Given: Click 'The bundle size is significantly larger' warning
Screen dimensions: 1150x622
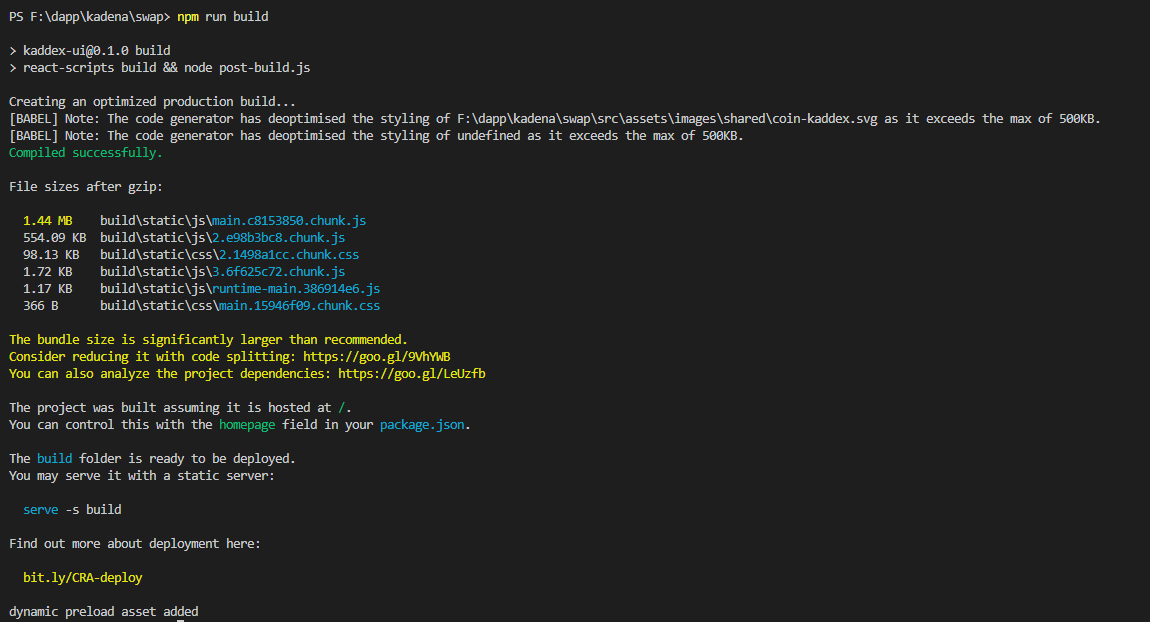Looking at the screenshot, I should pos(208,340).
